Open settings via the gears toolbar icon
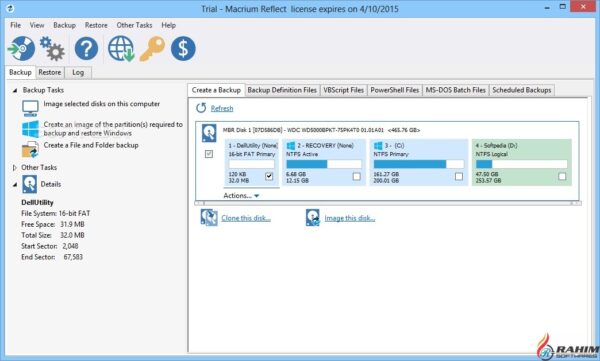 (x=52, y=49)
